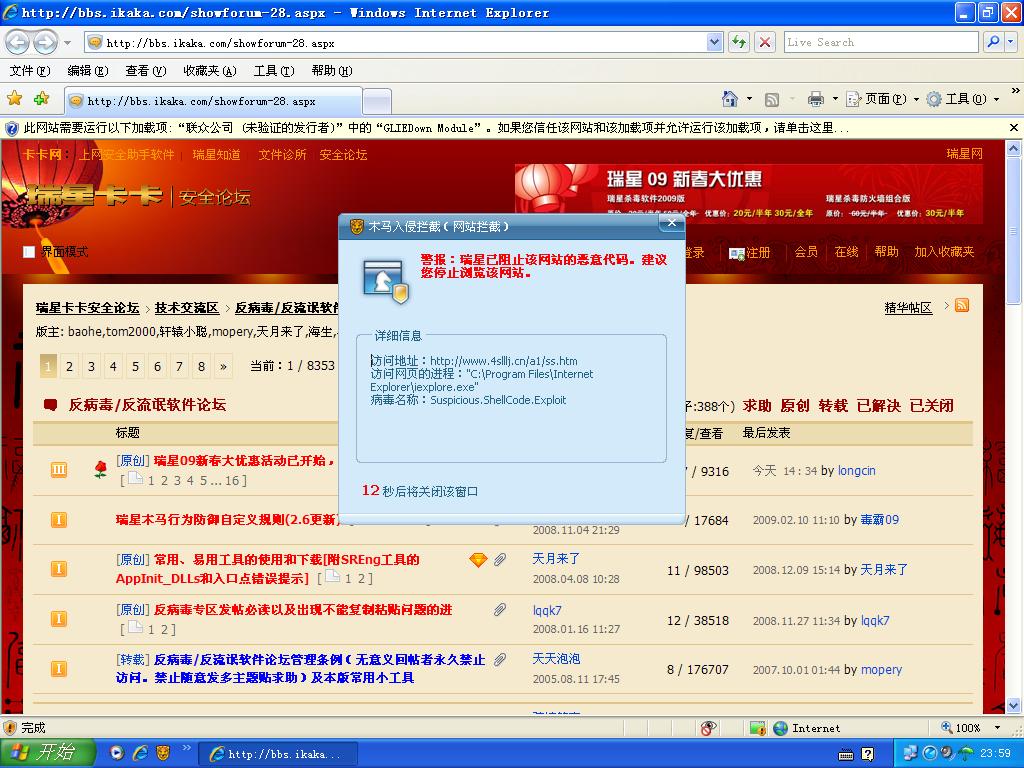
Task: Open the 瑞星09新春大优惠 banner ad
Action: pyautogui.click(x=748, y=193)
